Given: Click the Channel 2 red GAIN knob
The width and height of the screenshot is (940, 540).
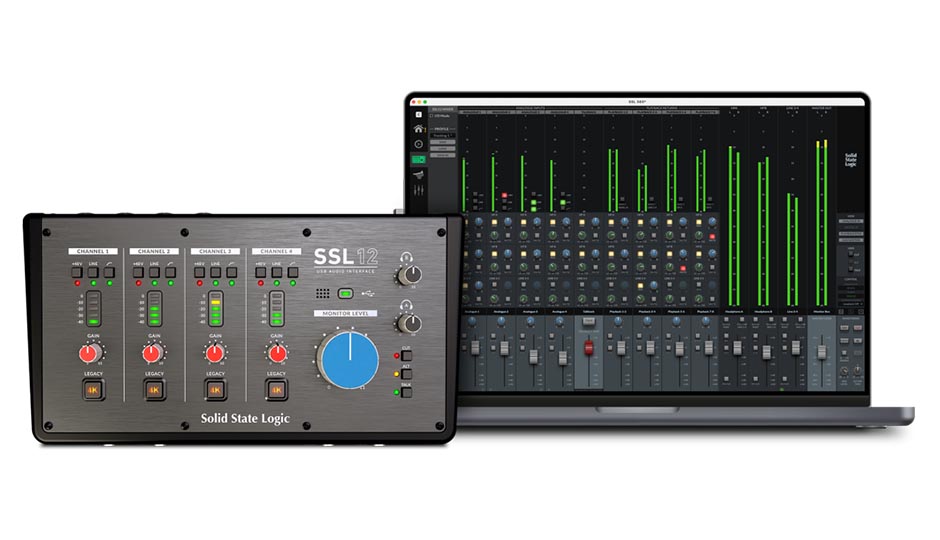Looking at the screenshot, I should tap(152, 353).
